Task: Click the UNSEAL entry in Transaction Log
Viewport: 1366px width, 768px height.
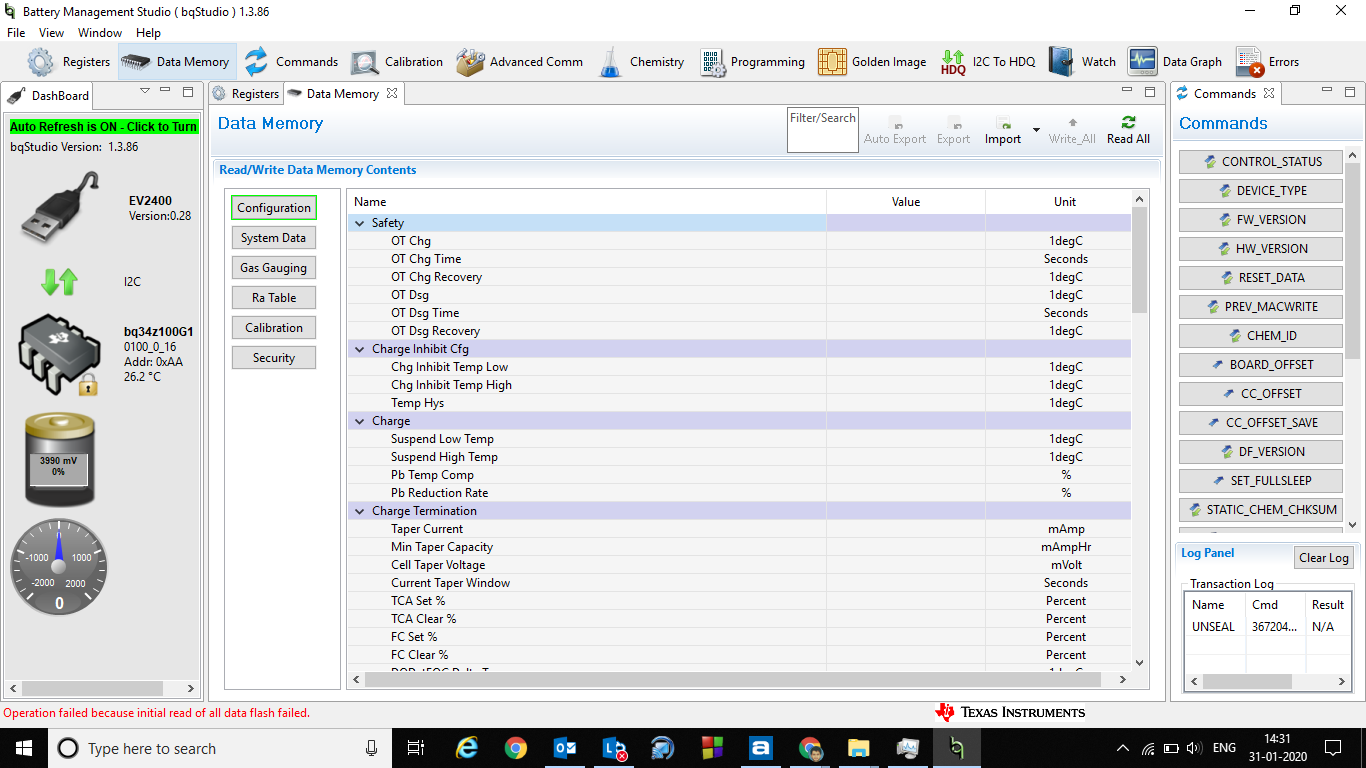Action: 1213,627
